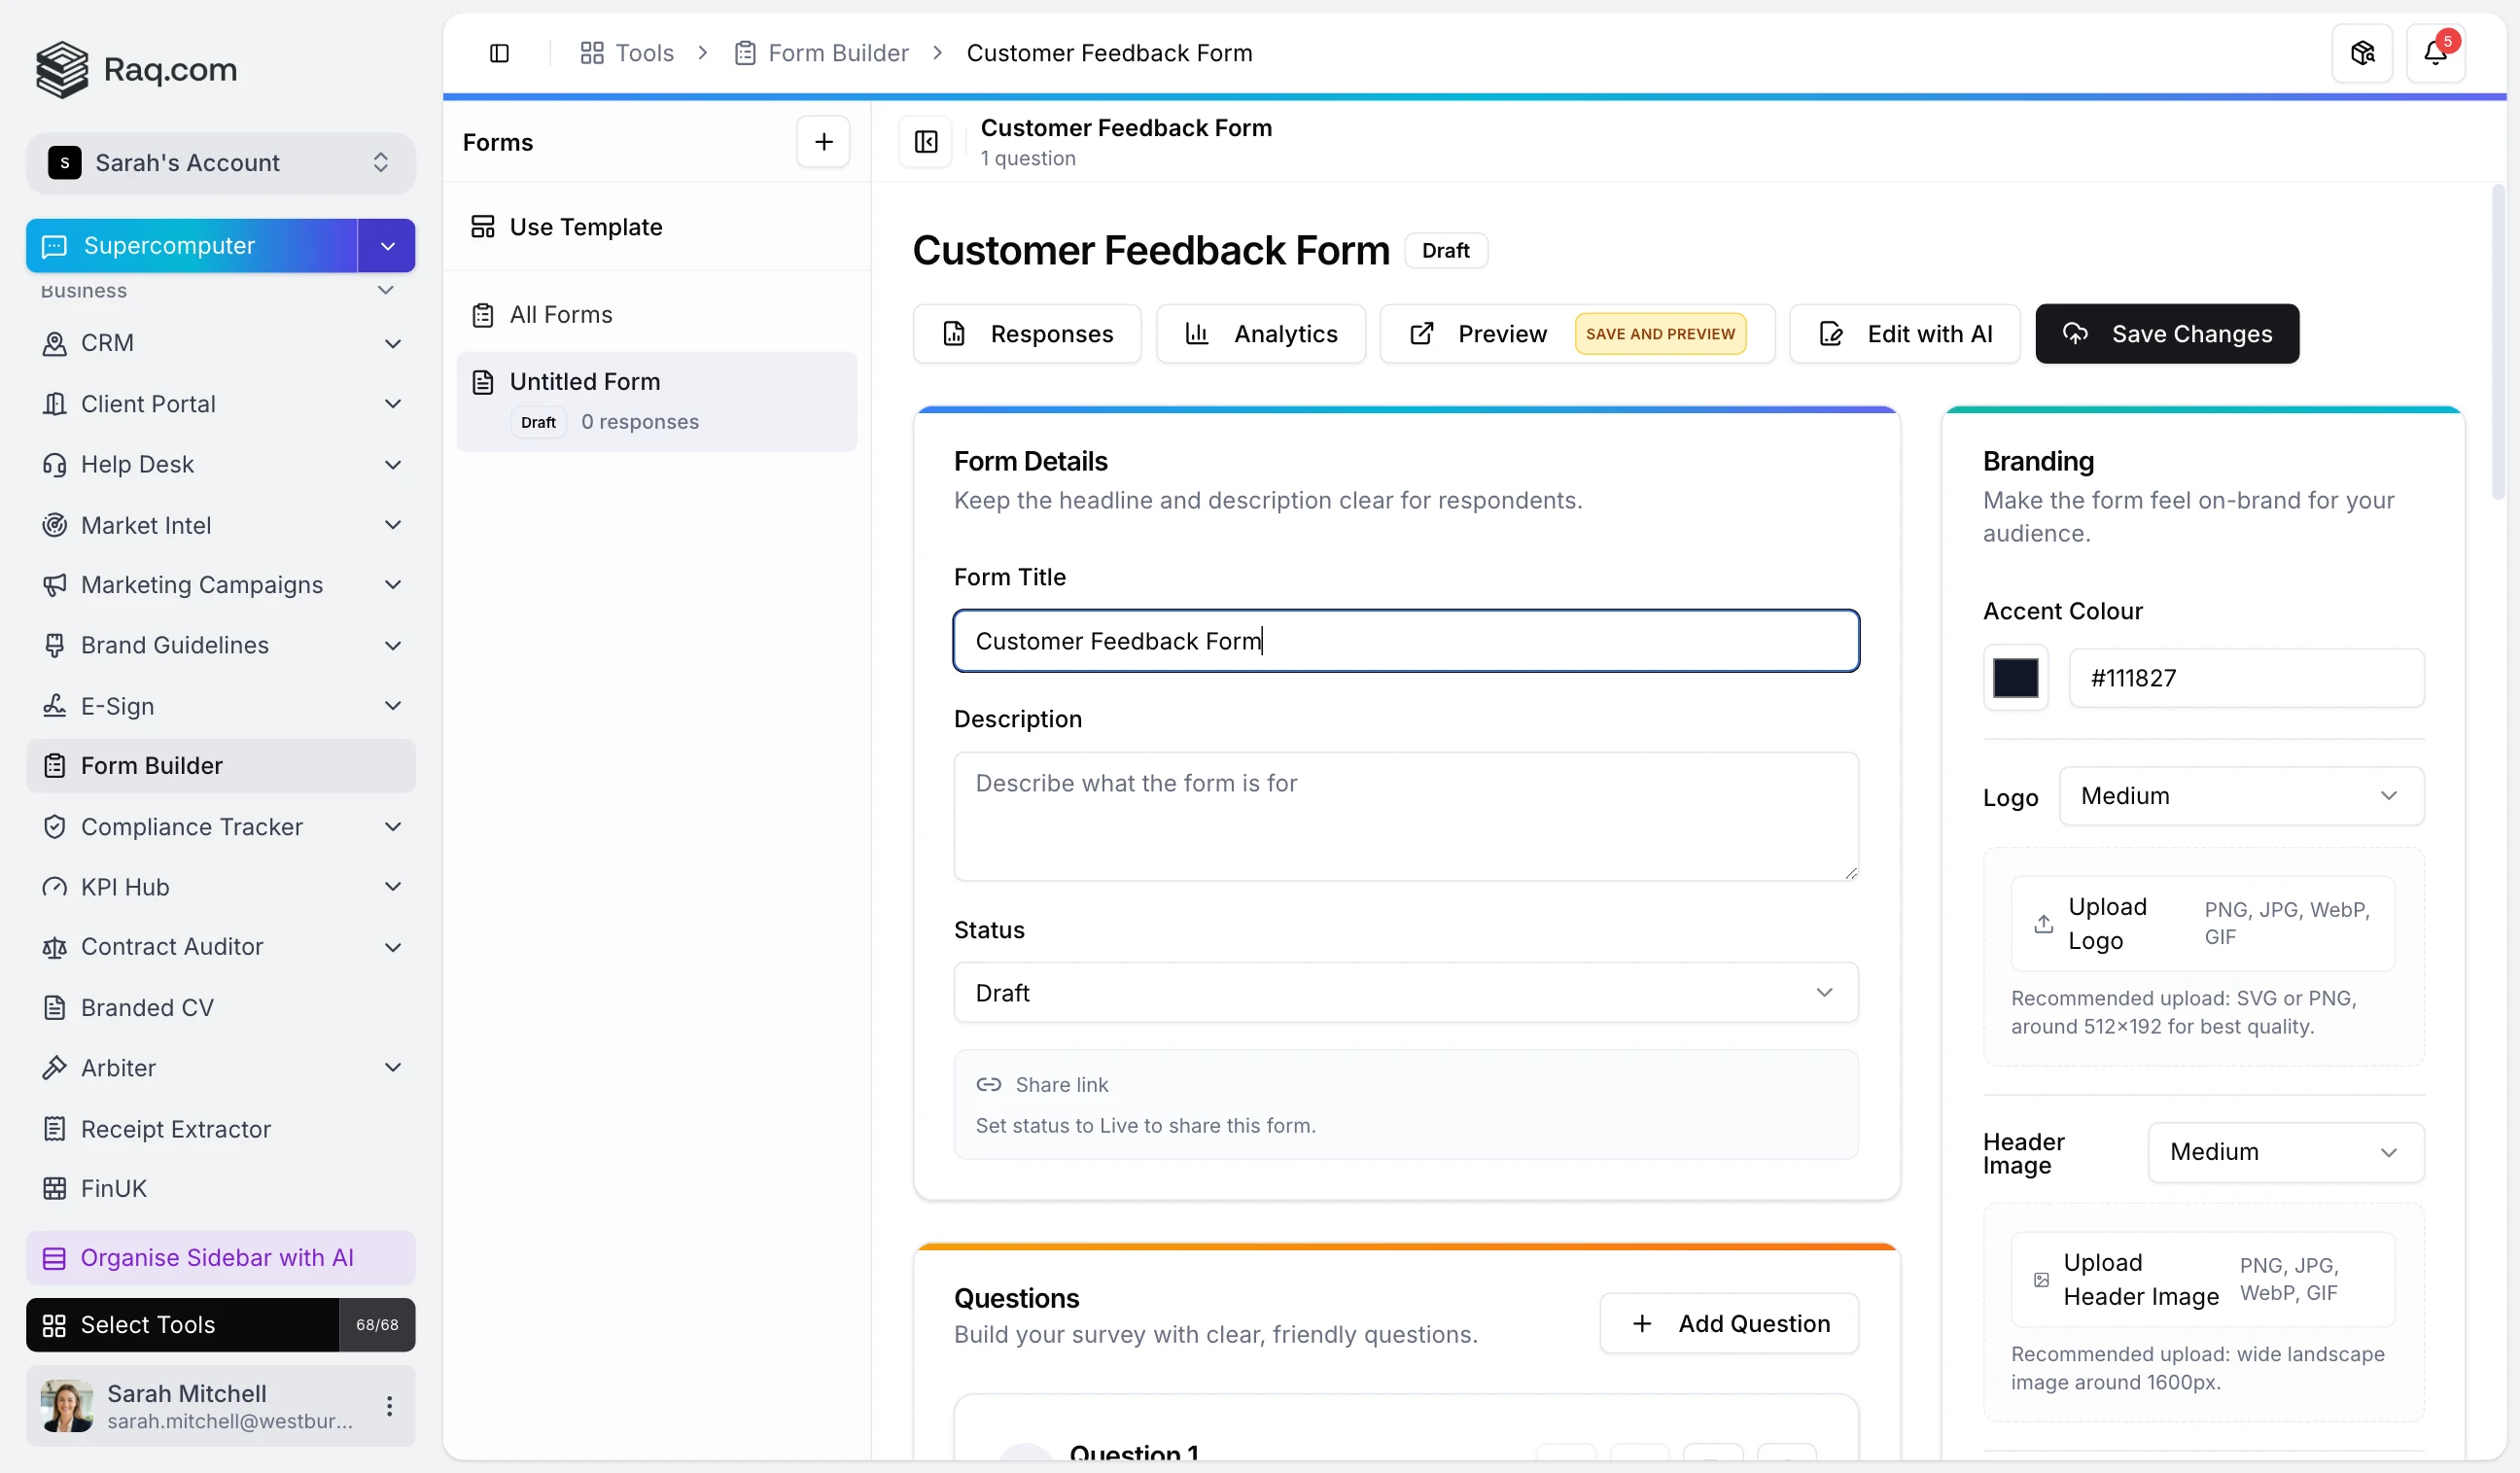
Task: Click the Add Question button
Action: pyautogui.click(x=1729, y=1324)
